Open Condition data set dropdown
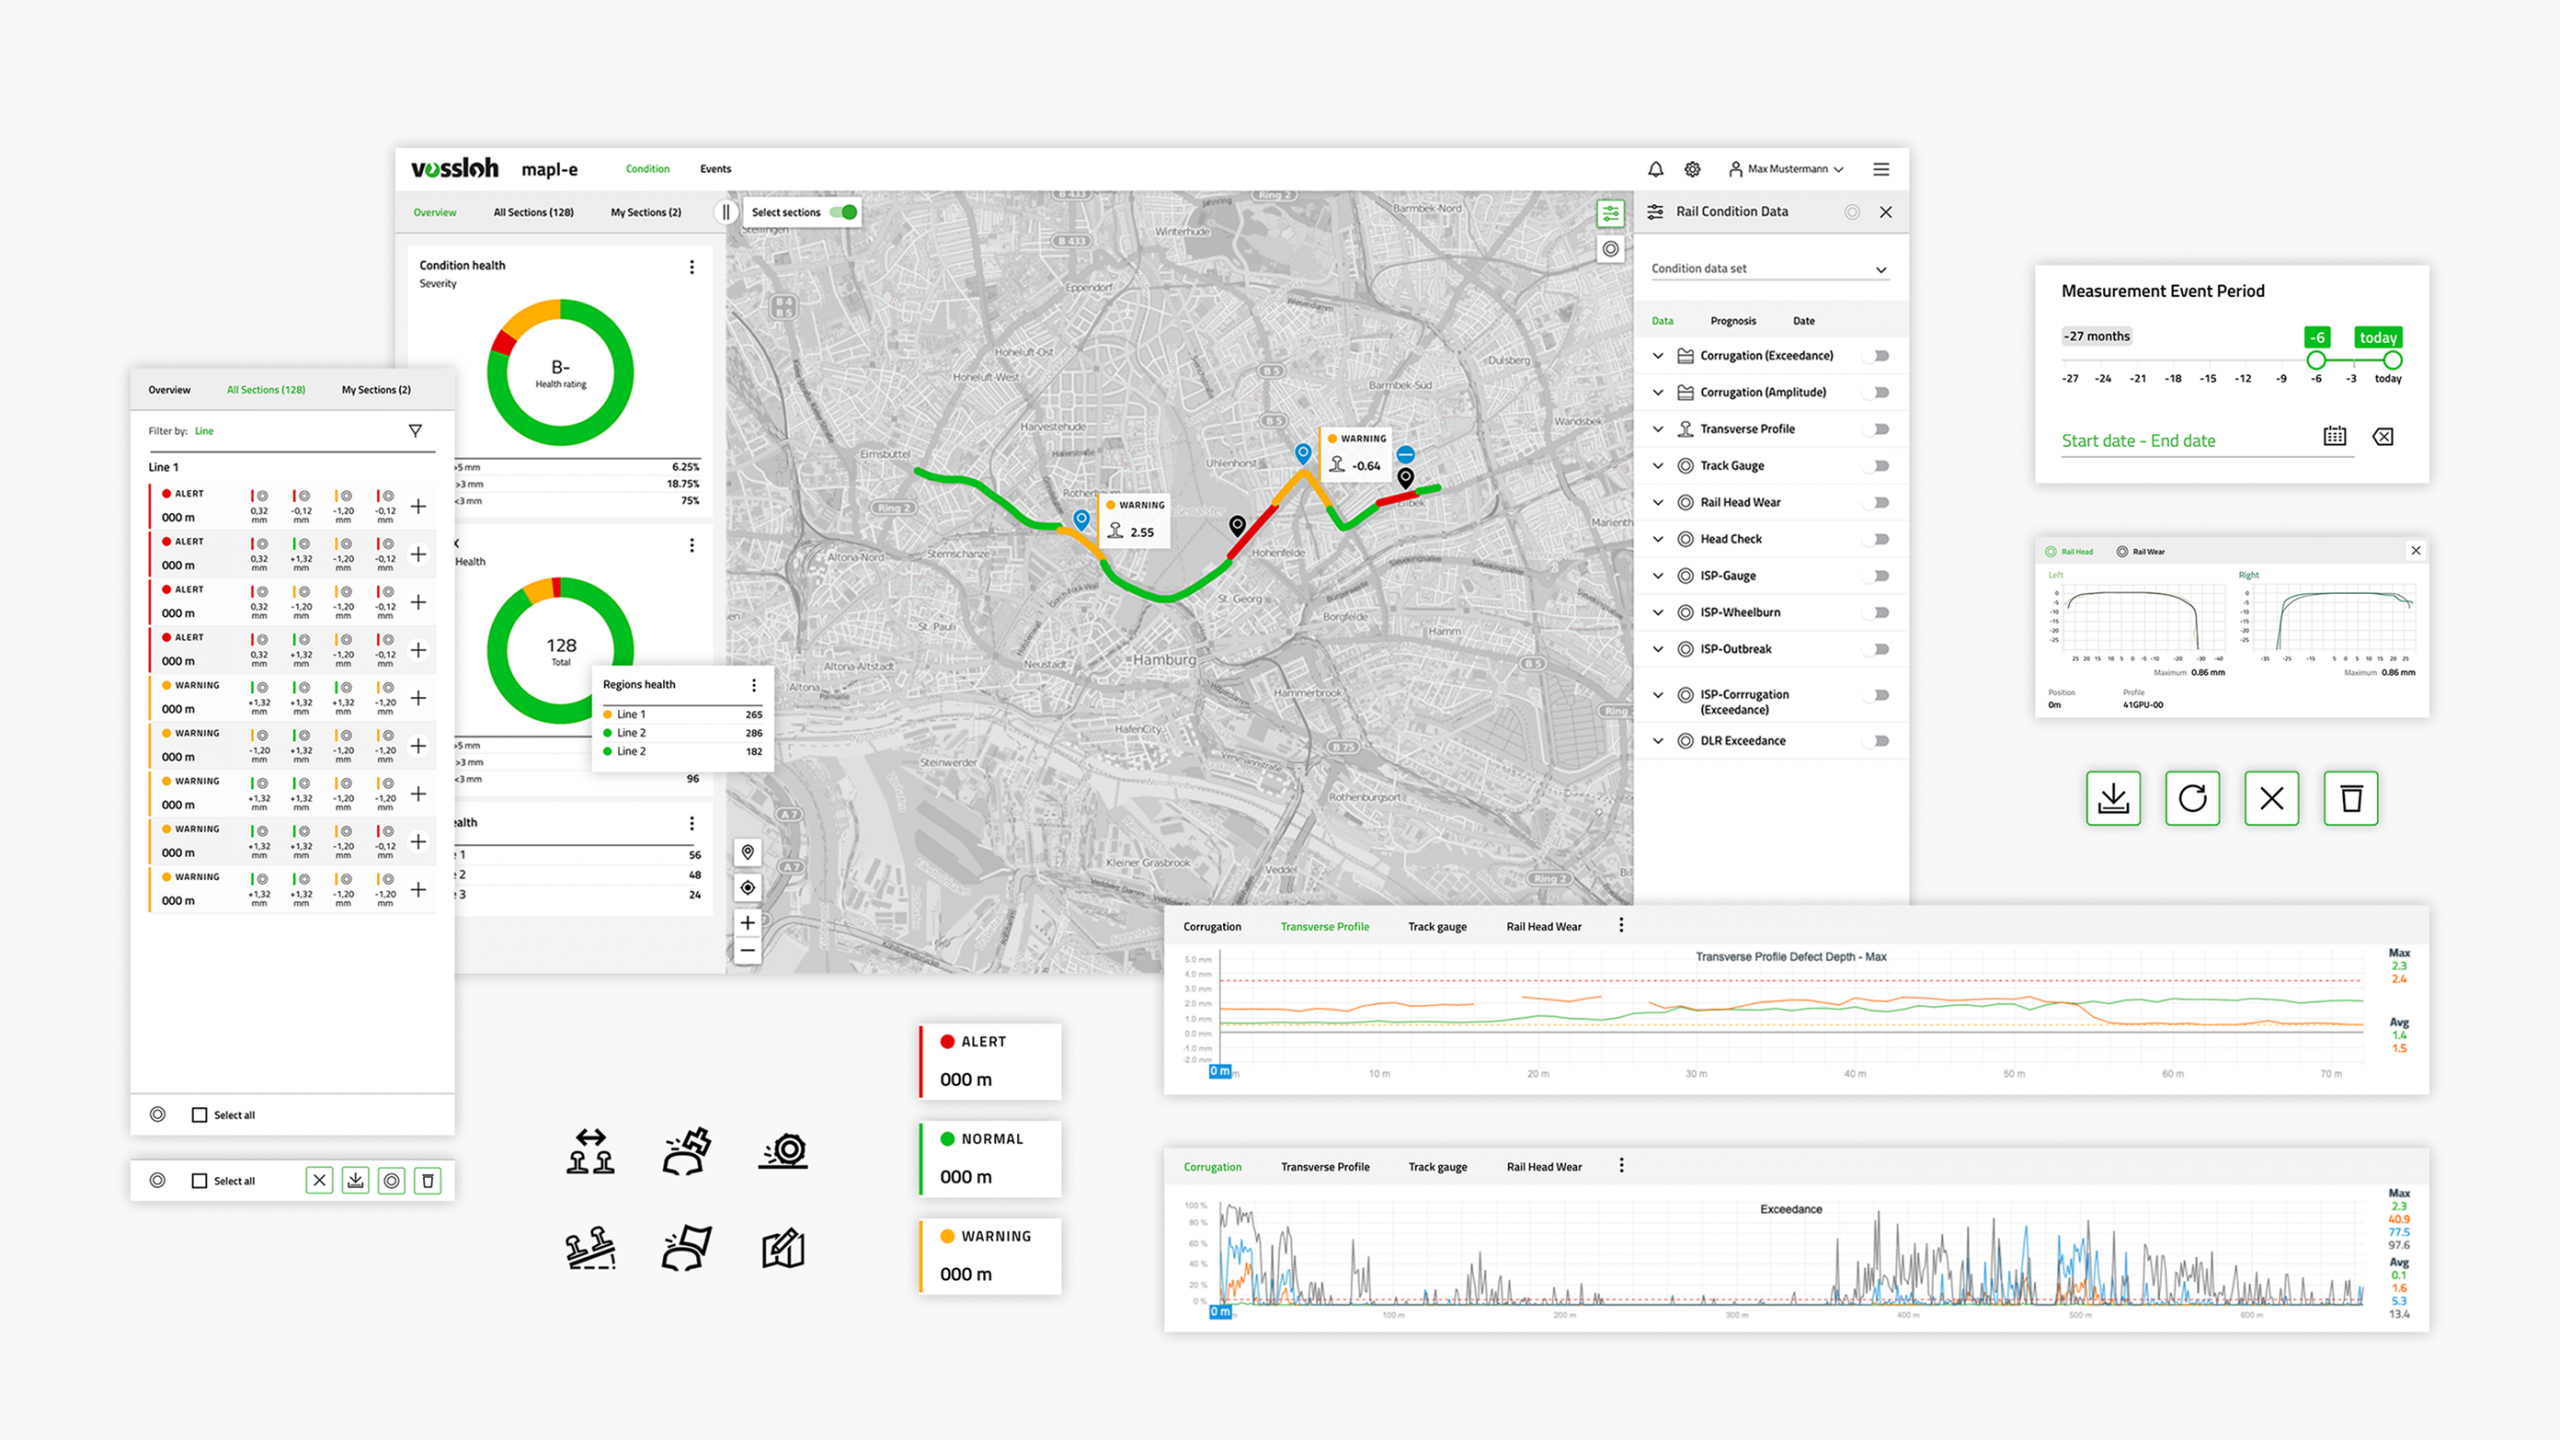Screen dimensions: 2560x1440 pyautogui.click(x=1769, y=269)
